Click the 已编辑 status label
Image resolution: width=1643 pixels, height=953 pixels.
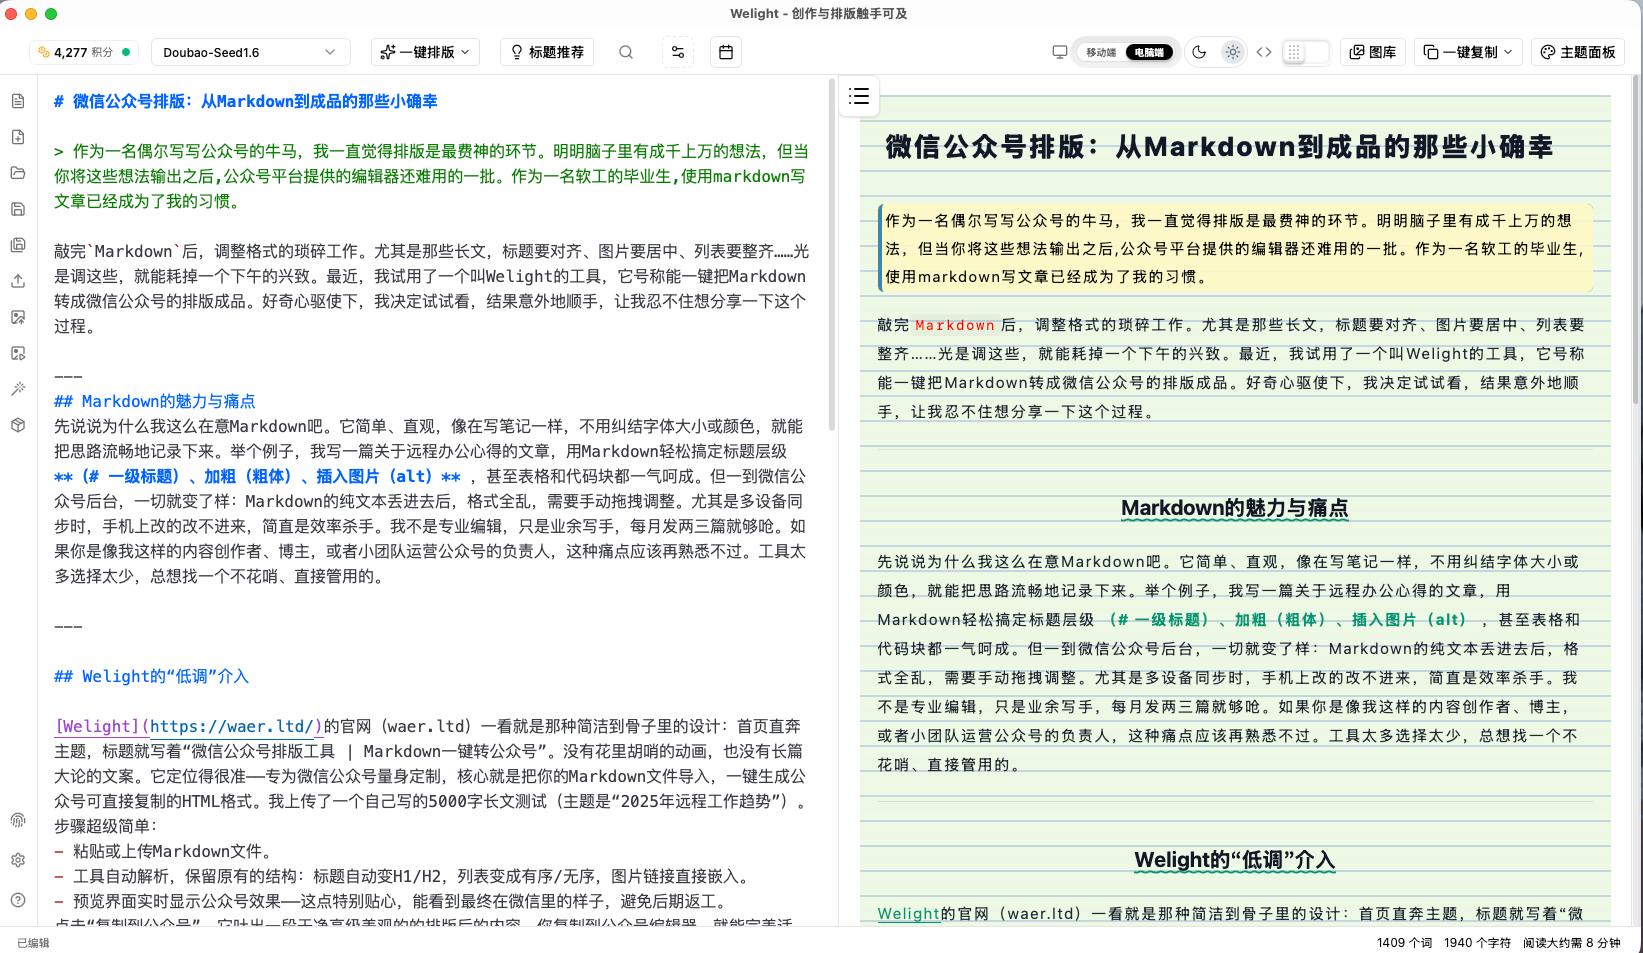click(x=33, y=942)
